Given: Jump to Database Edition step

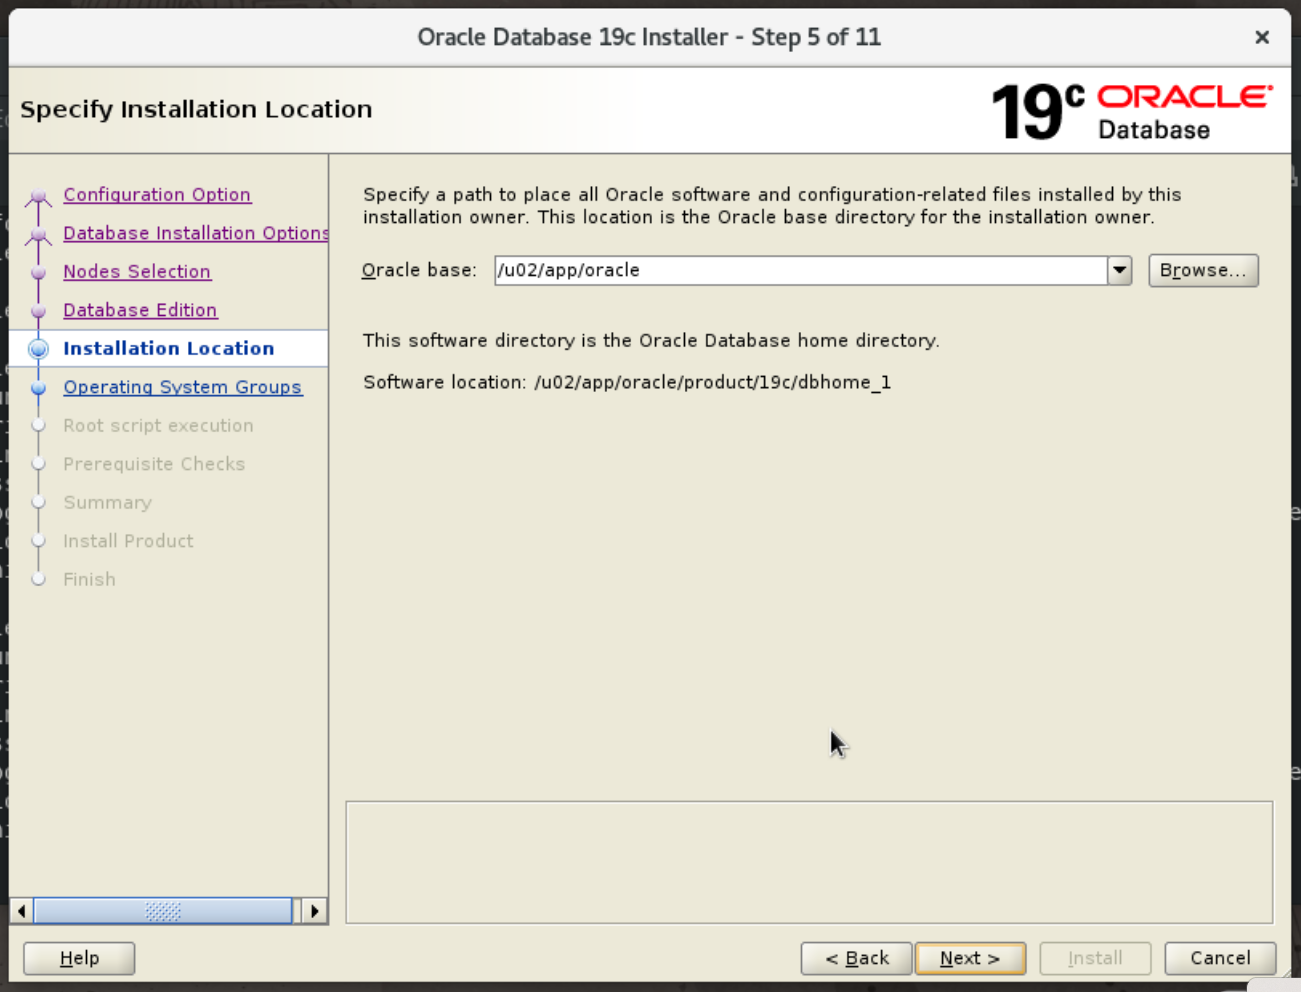Looking at the screenshot, I should click(140, 310).
